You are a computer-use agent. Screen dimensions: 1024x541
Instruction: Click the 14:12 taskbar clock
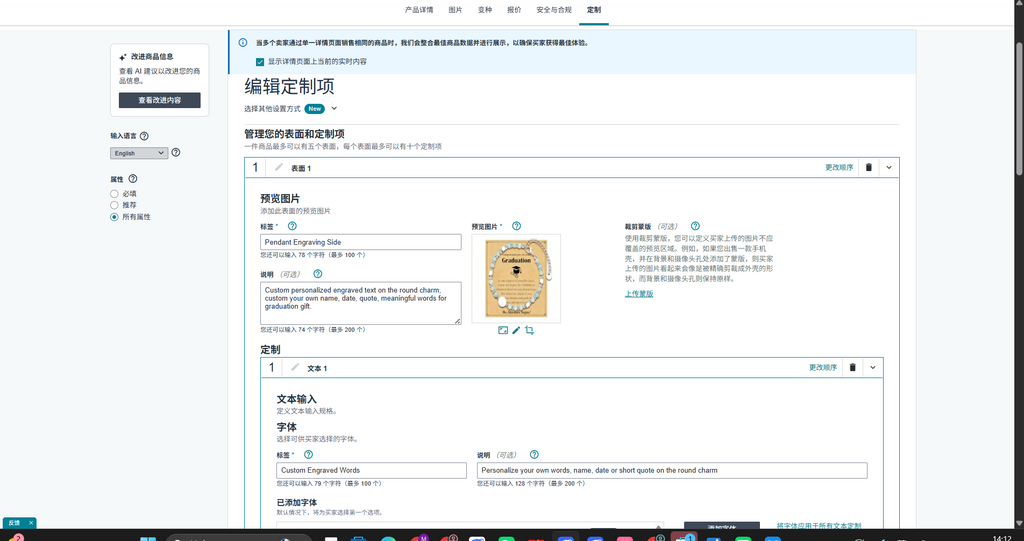click(1002, 538)
